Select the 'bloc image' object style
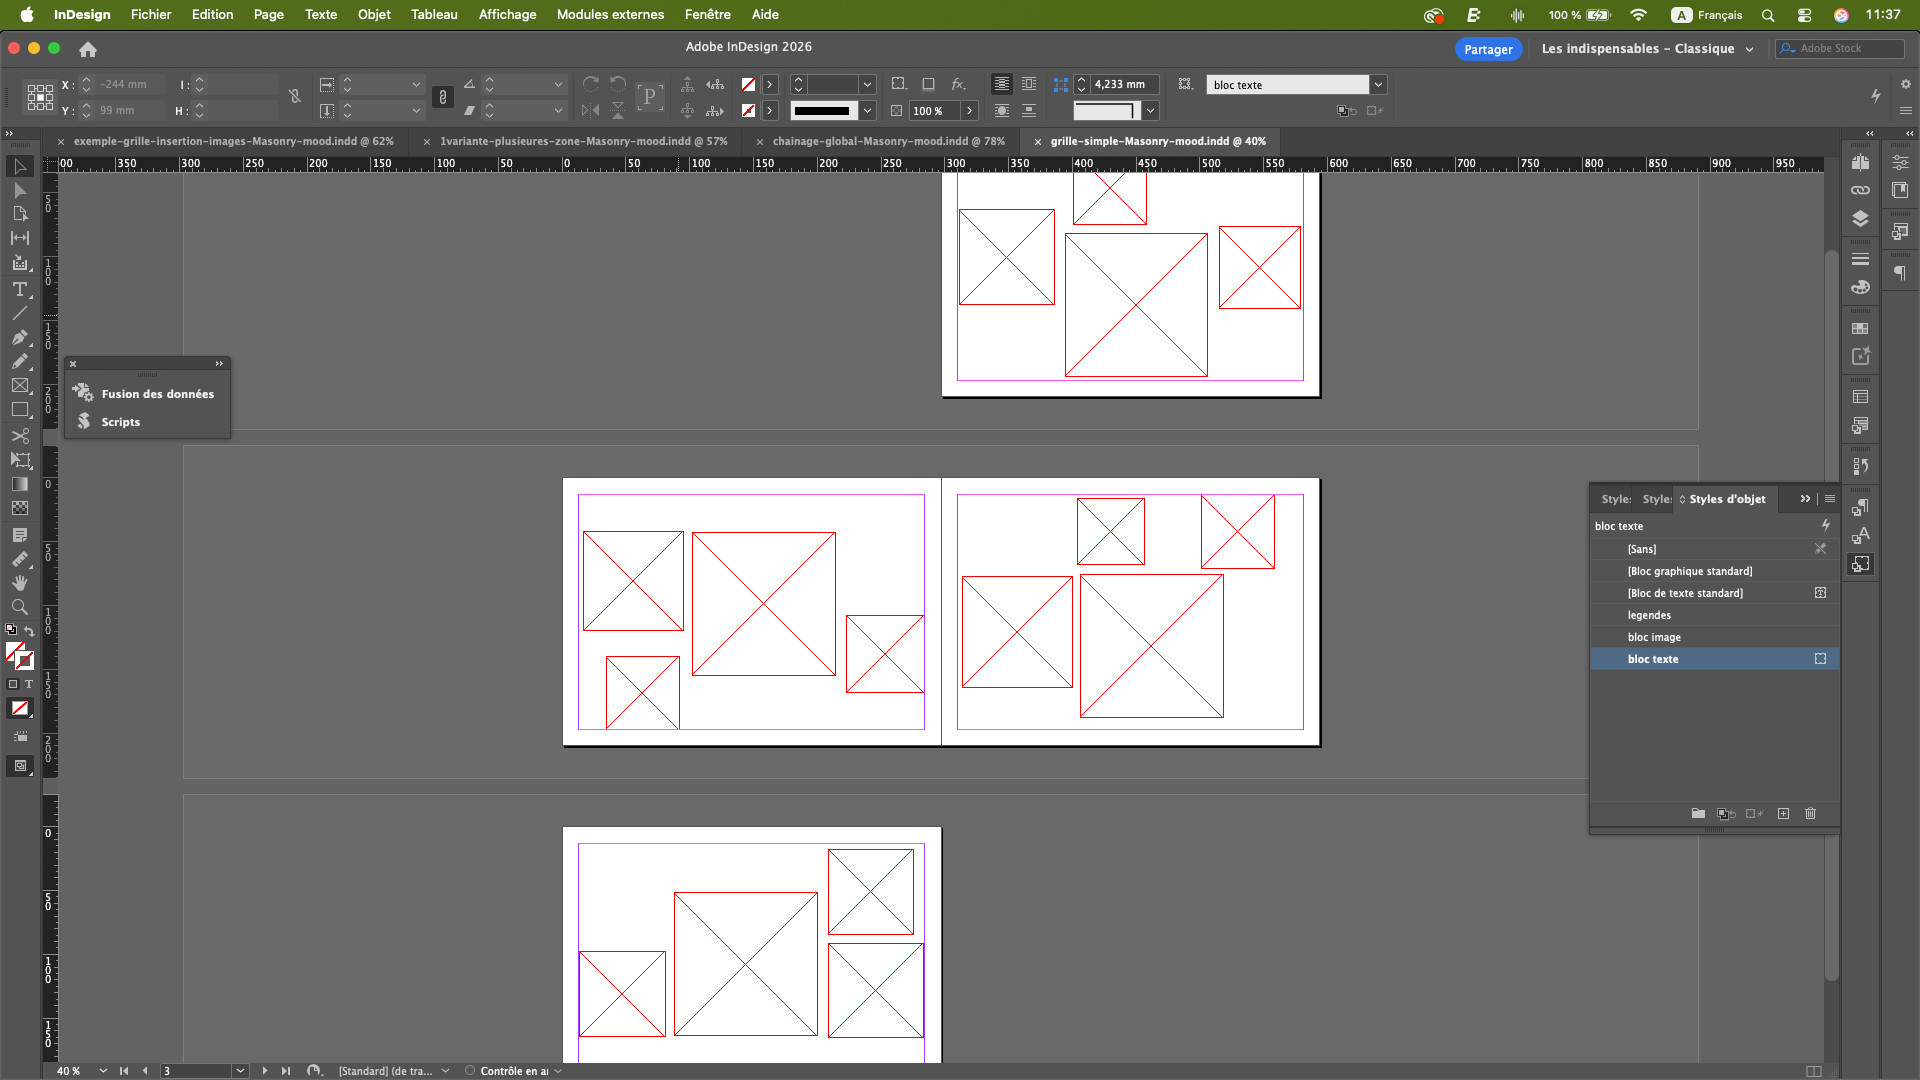The width and height of the screenshot is (1920, 1080). click(x=1654, y=637)
